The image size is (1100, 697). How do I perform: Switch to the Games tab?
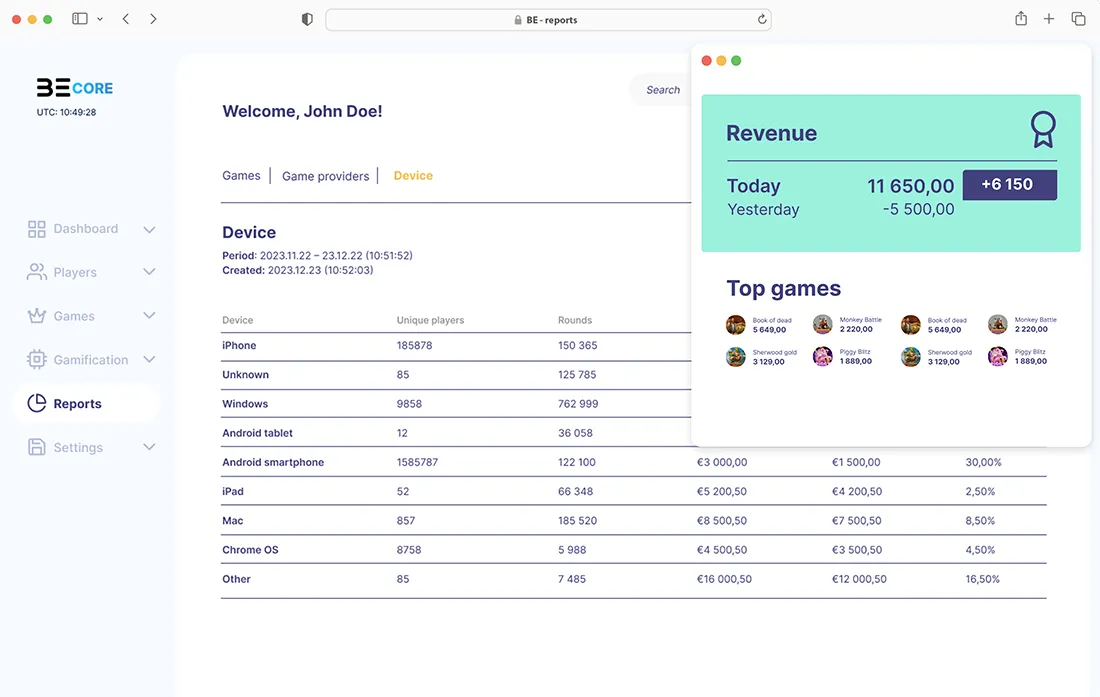click(241, 175)
